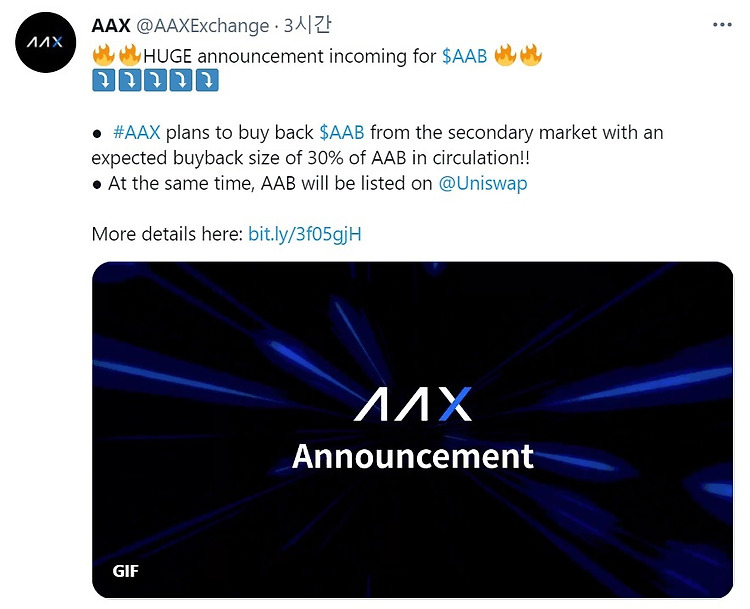Viewport: 750px width, 609px height.
Task: Click the last fire emoji after $AAB
Action: [x=531, y=55]
